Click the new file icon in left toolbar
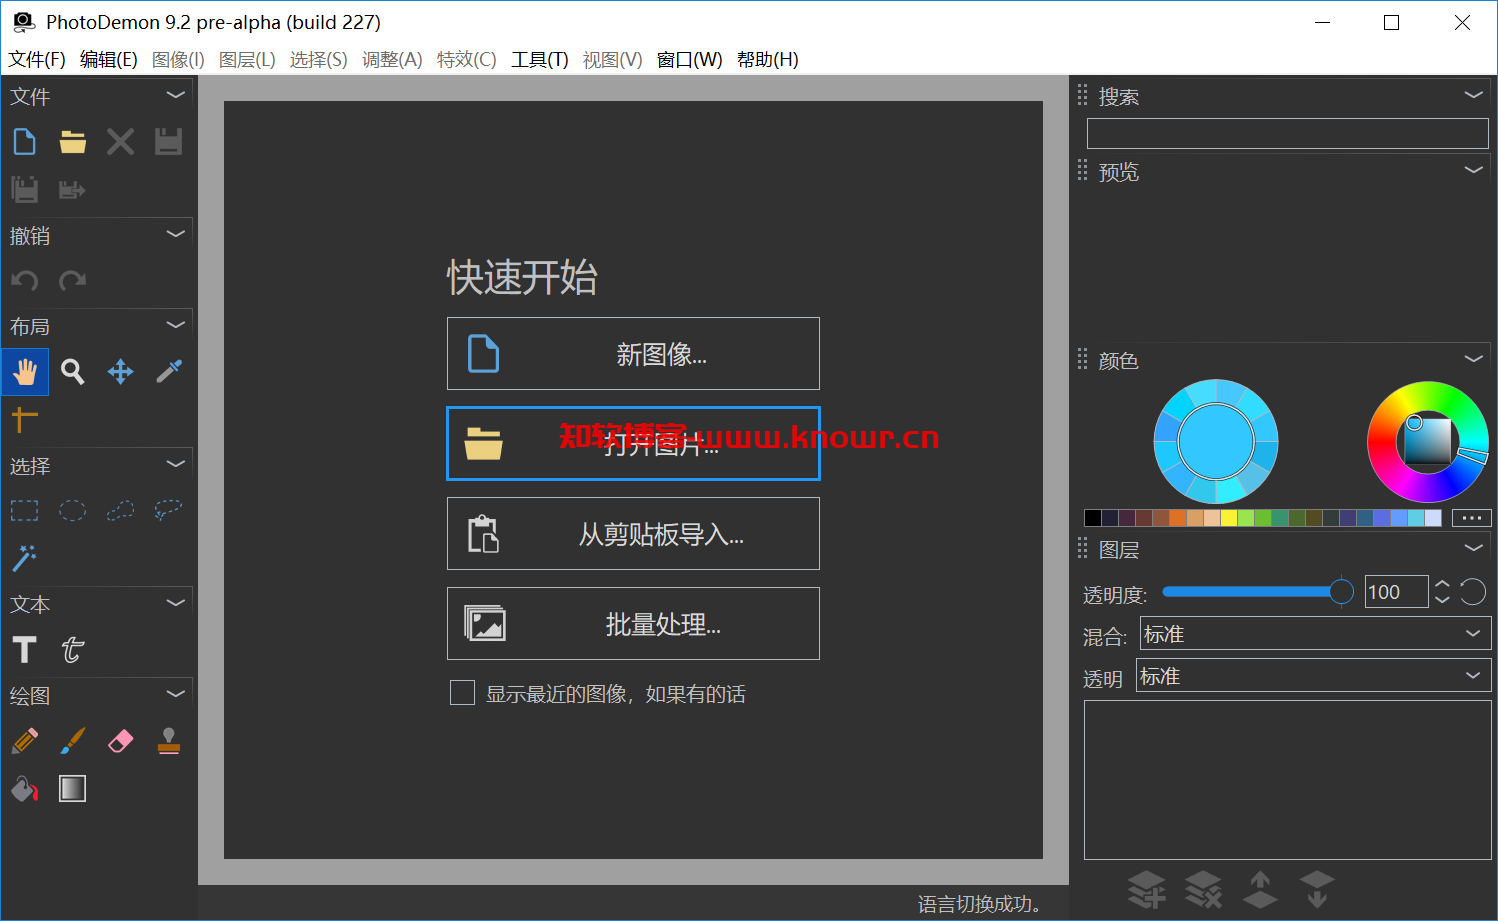The height and width of the screenshot is (921, 1498). tap(25, 142)
